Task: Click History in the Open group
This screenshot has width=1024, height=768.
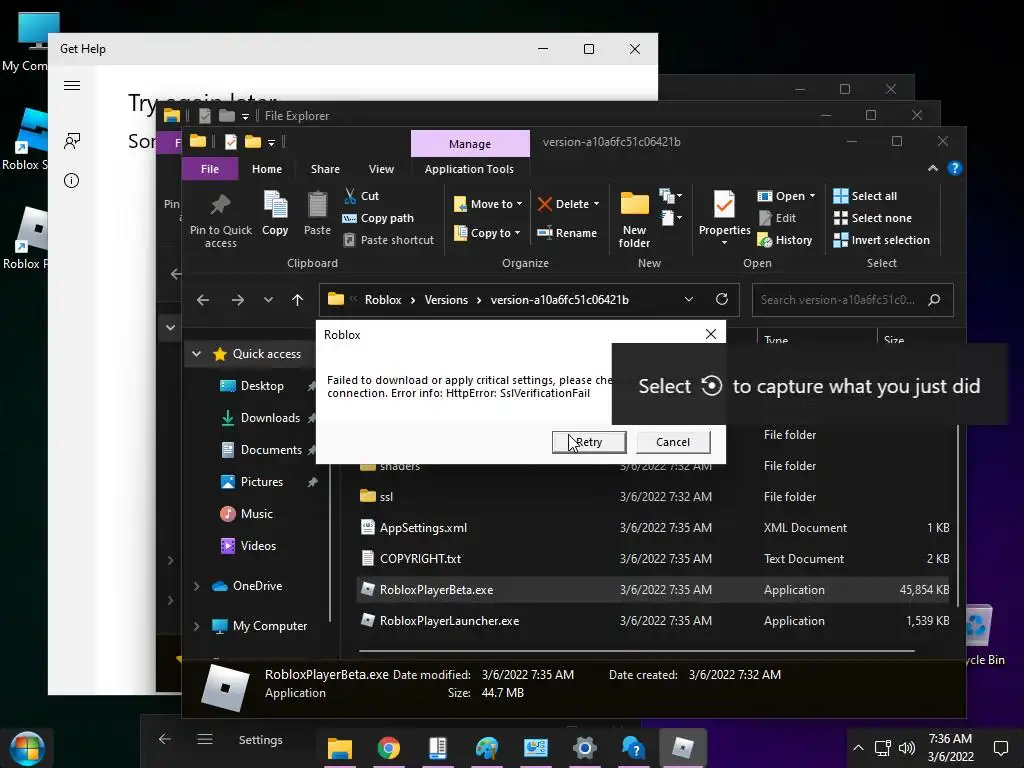Action: [x=785, y=240]
